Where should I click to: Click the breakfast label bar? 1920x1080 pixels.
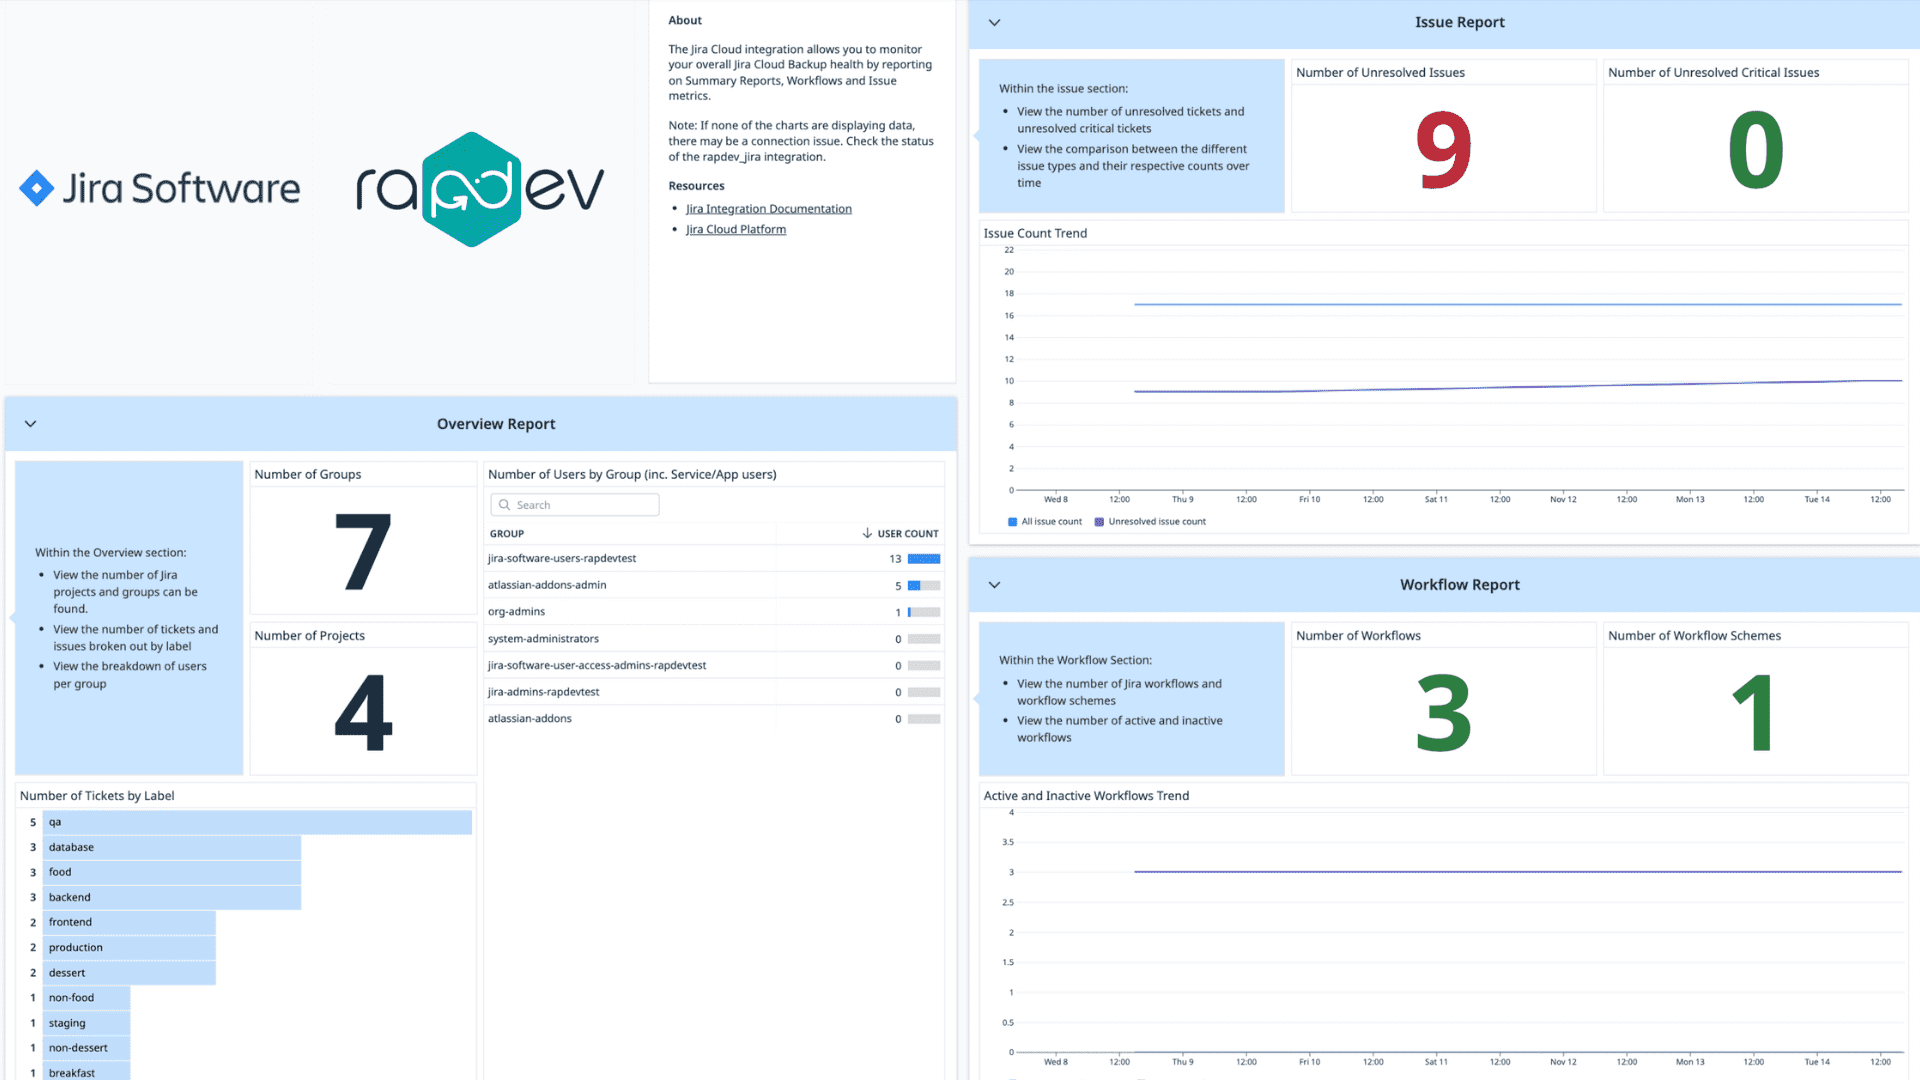point(86,1072)
